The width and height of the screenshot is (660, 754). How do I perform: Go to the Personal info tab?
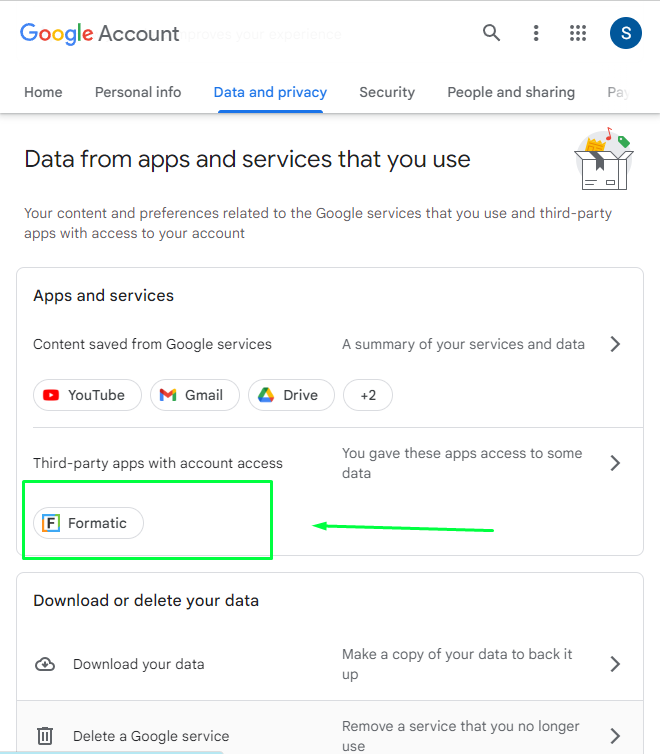tap(138, 92)
